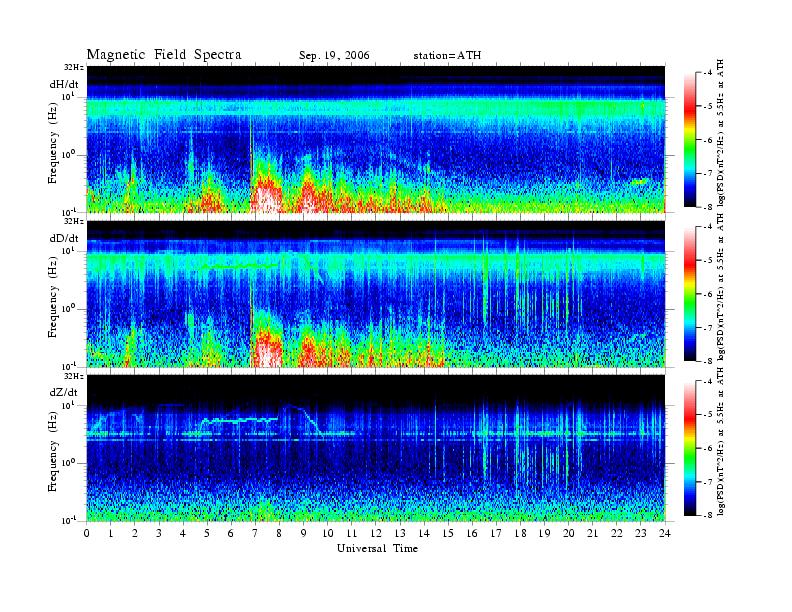Click the hour "2" tick label on the time axis

[x=135, y=533]
